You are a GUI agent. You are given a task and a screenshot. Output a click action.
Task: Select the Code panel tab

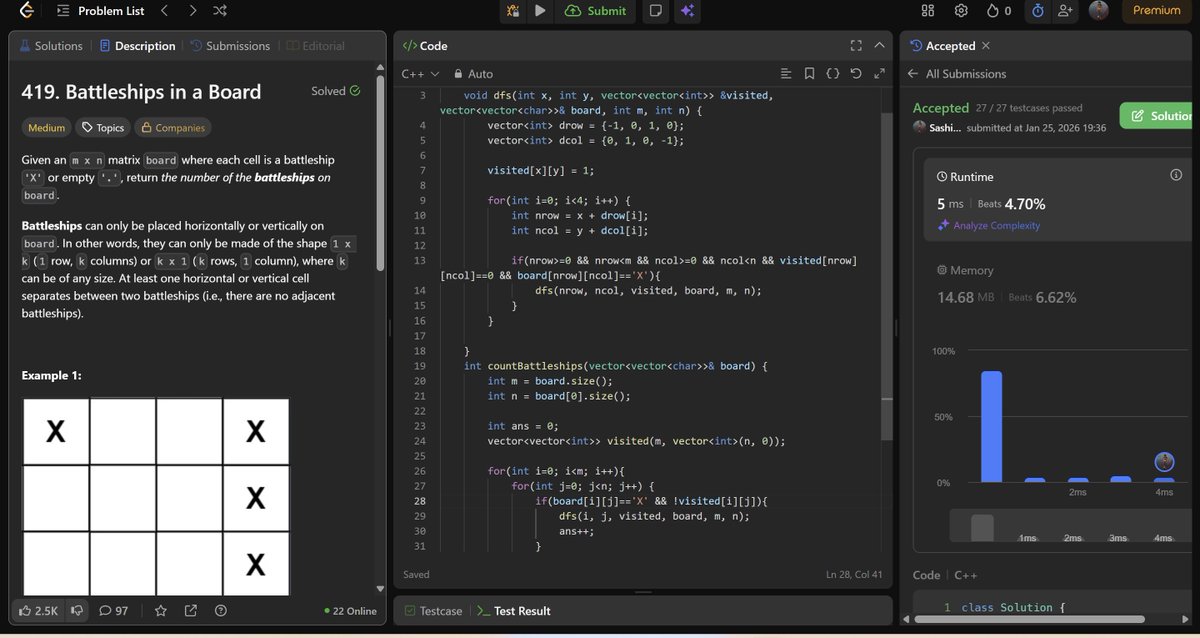(425, 46)
